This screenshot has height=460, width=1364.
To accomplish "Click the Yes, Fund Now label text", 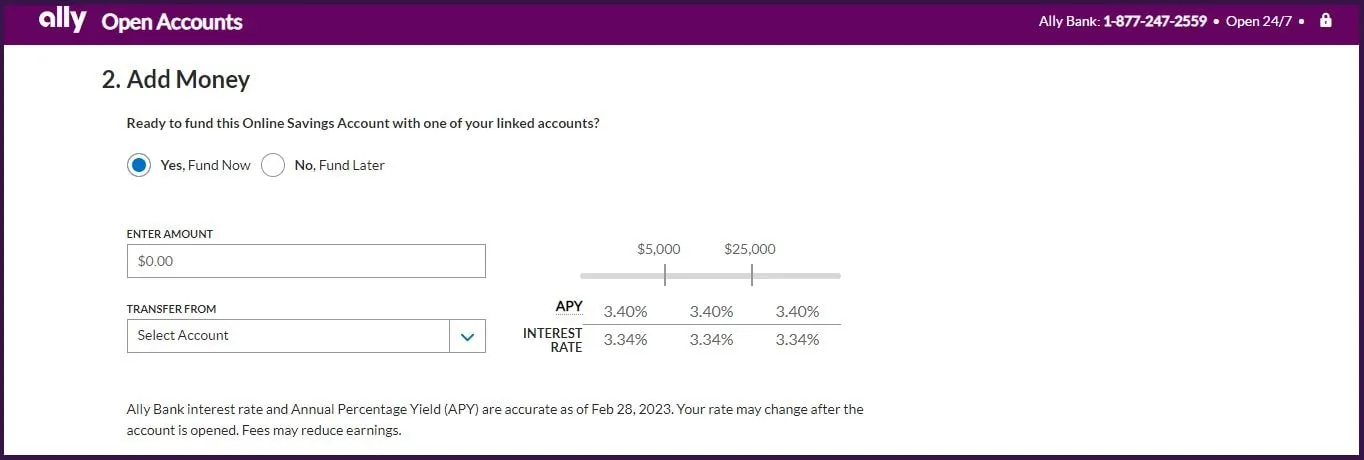I will pos(205,165).
